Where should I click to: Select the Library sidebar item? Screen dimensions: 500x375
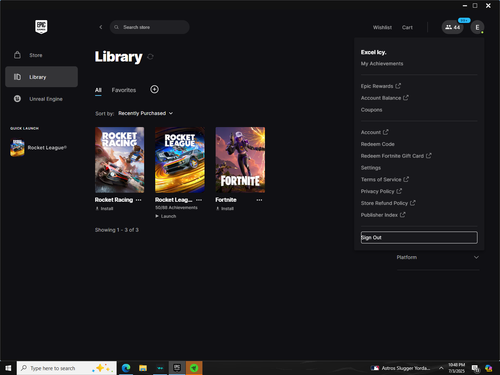[x=41, y=77]
